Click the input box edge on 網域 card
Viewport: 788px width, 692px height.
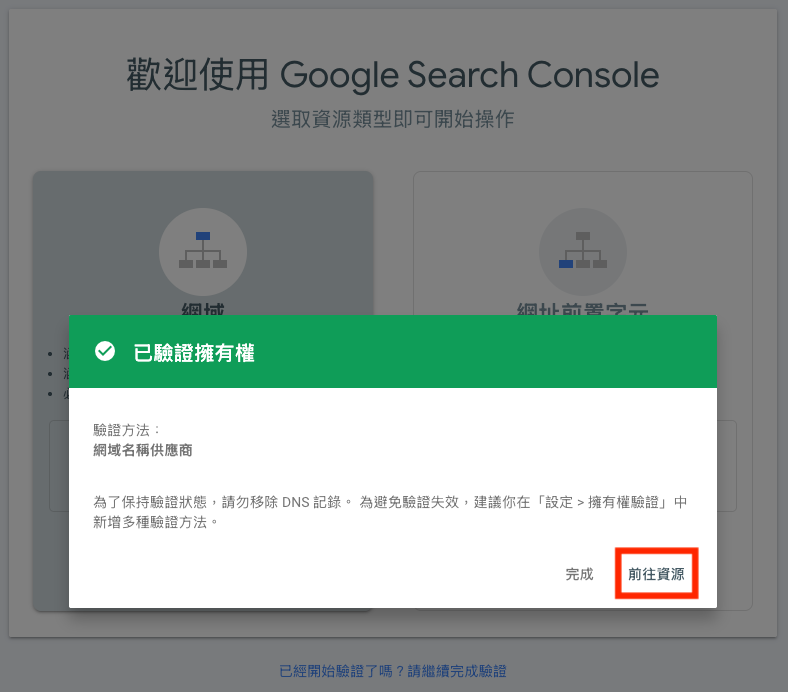pyautogui.click(x=58, y=466)
